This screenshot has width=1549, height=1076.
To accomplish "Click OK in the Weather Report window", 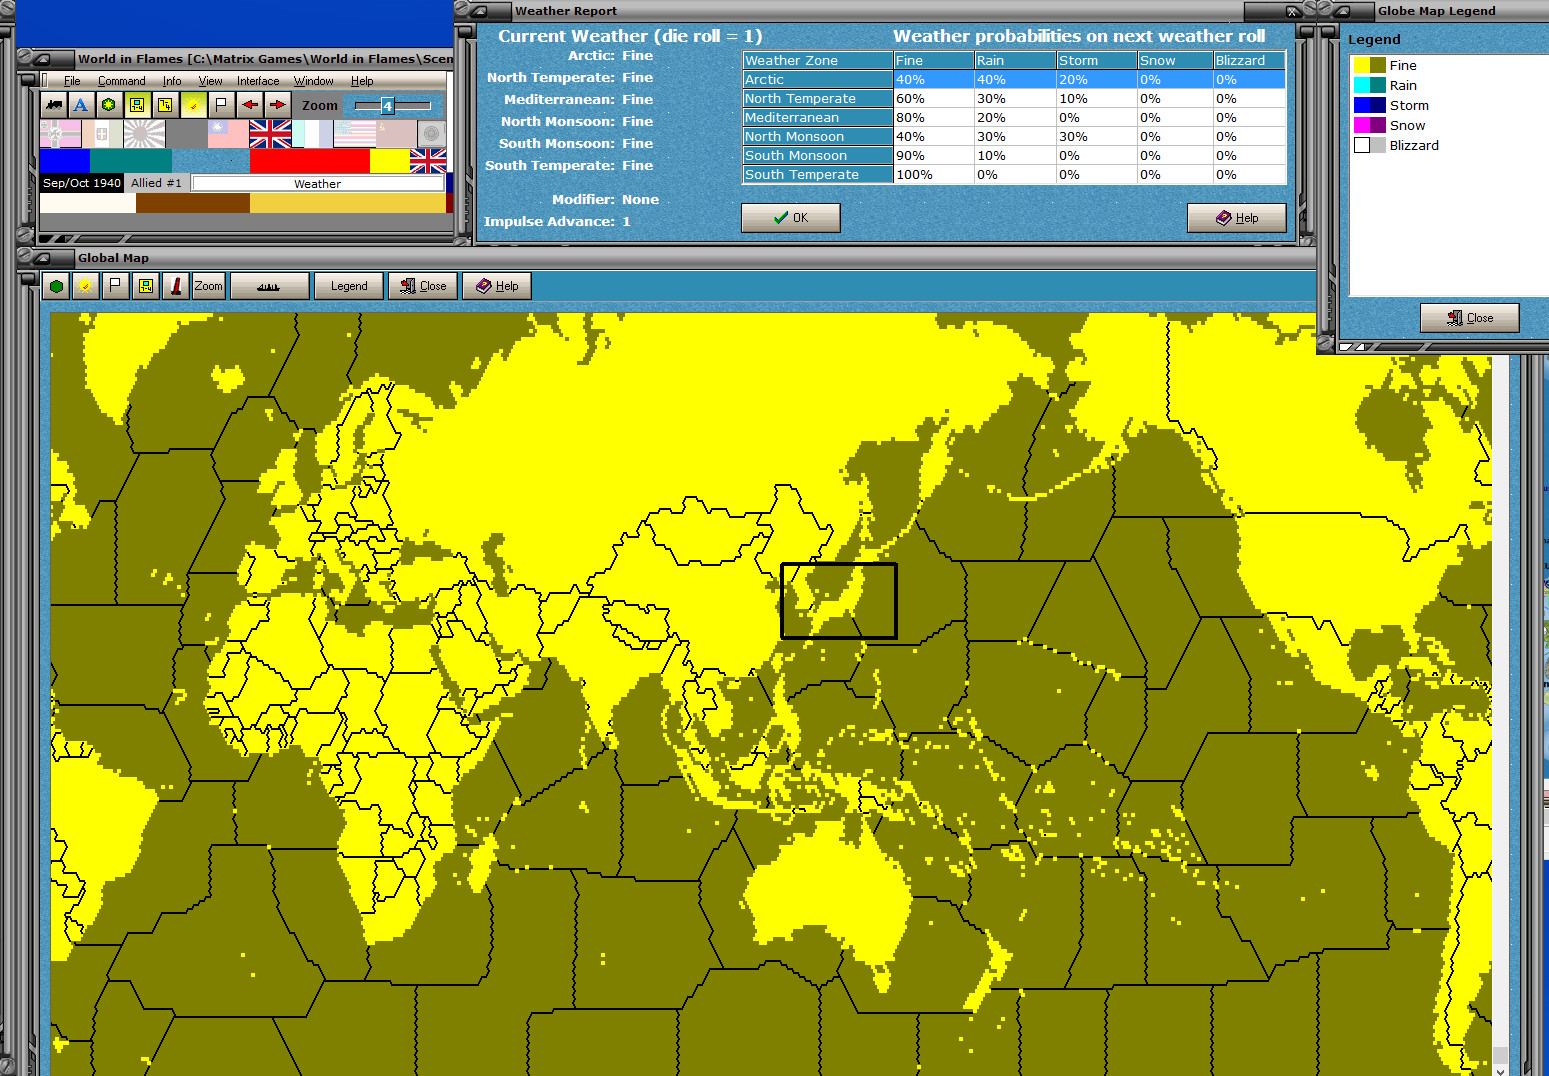I will 790,217.
